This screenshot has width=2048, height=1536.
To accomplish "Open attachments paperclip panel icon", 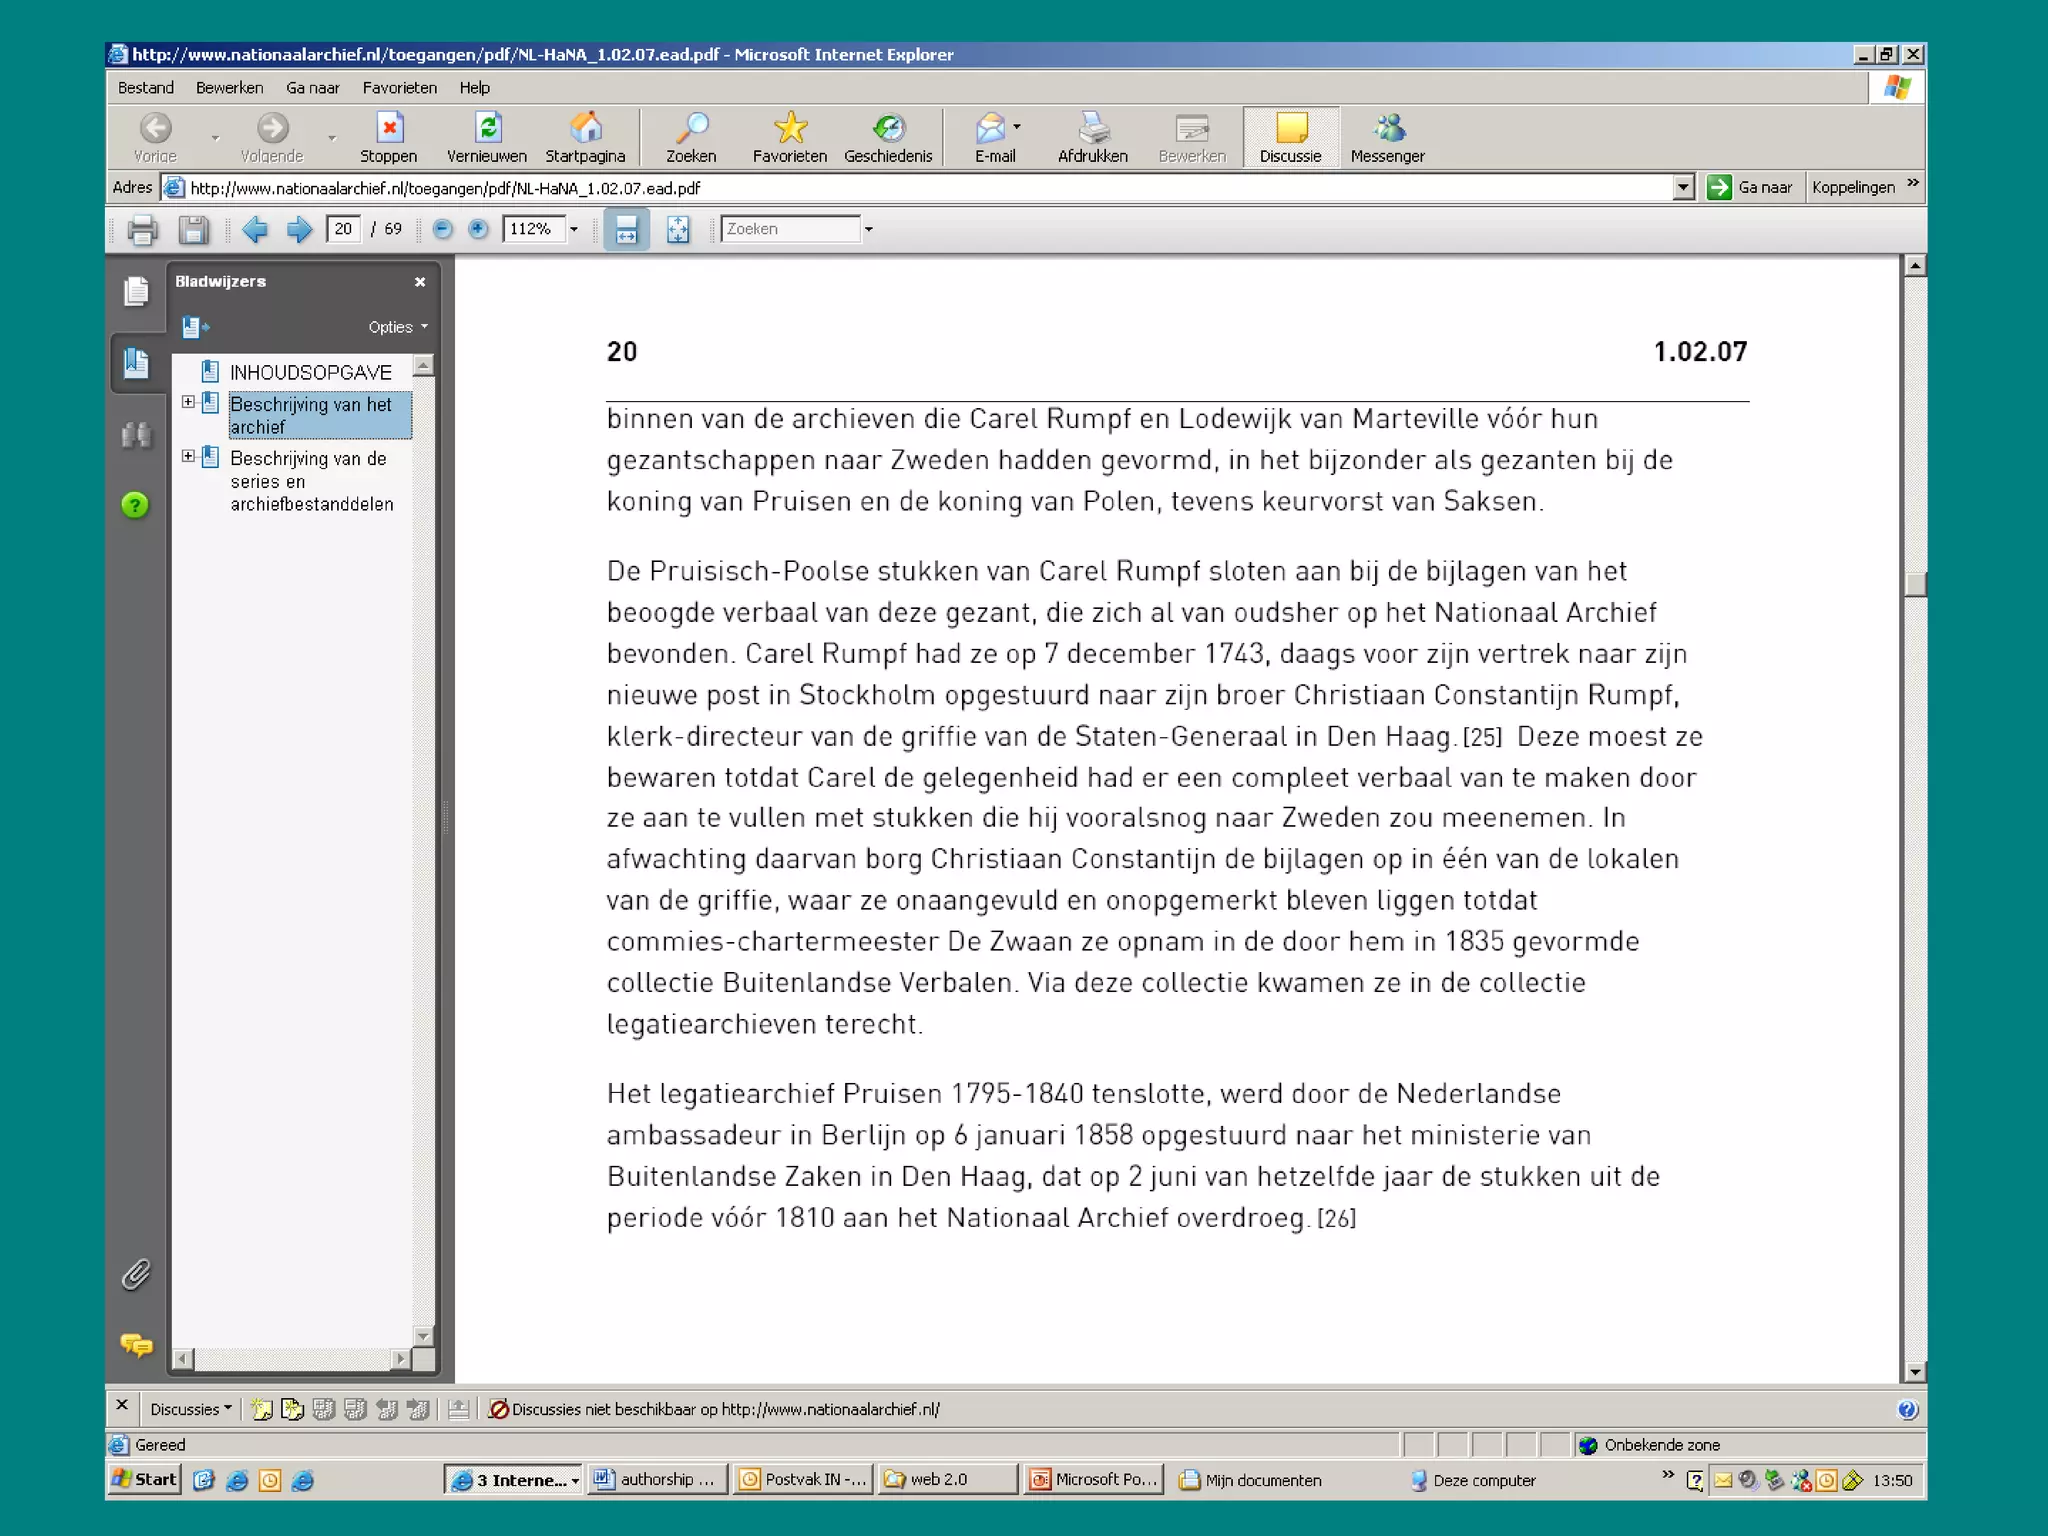I will pyautogui.click(x=137, y=1274).
